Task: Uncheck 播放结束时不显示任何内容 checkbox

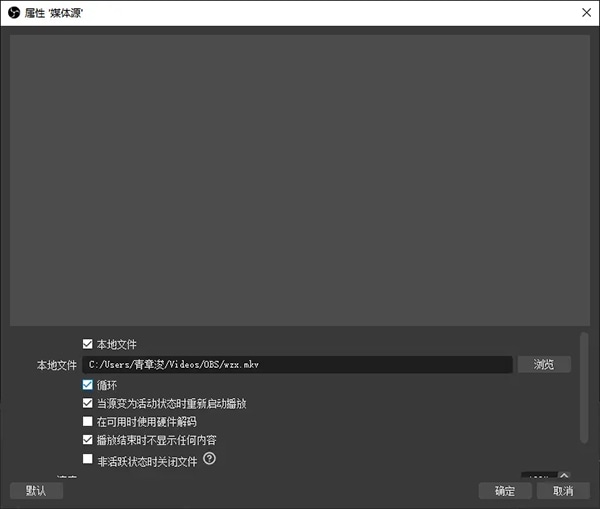Action: pos(88,440)
